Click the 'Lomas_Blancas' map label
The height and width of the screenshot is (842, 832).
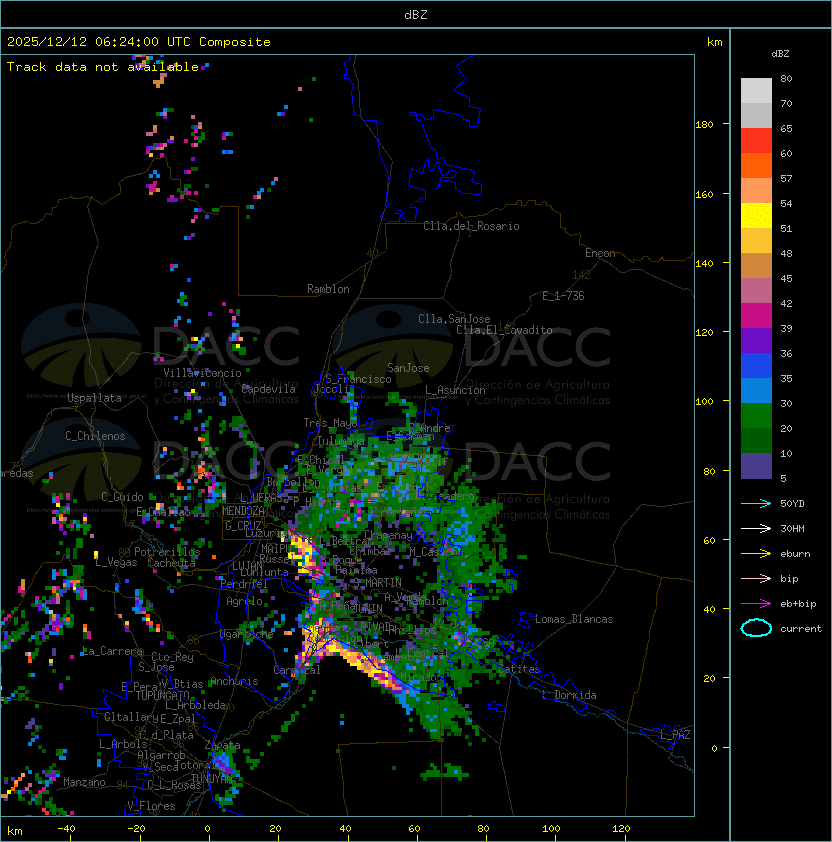(574, 619)
